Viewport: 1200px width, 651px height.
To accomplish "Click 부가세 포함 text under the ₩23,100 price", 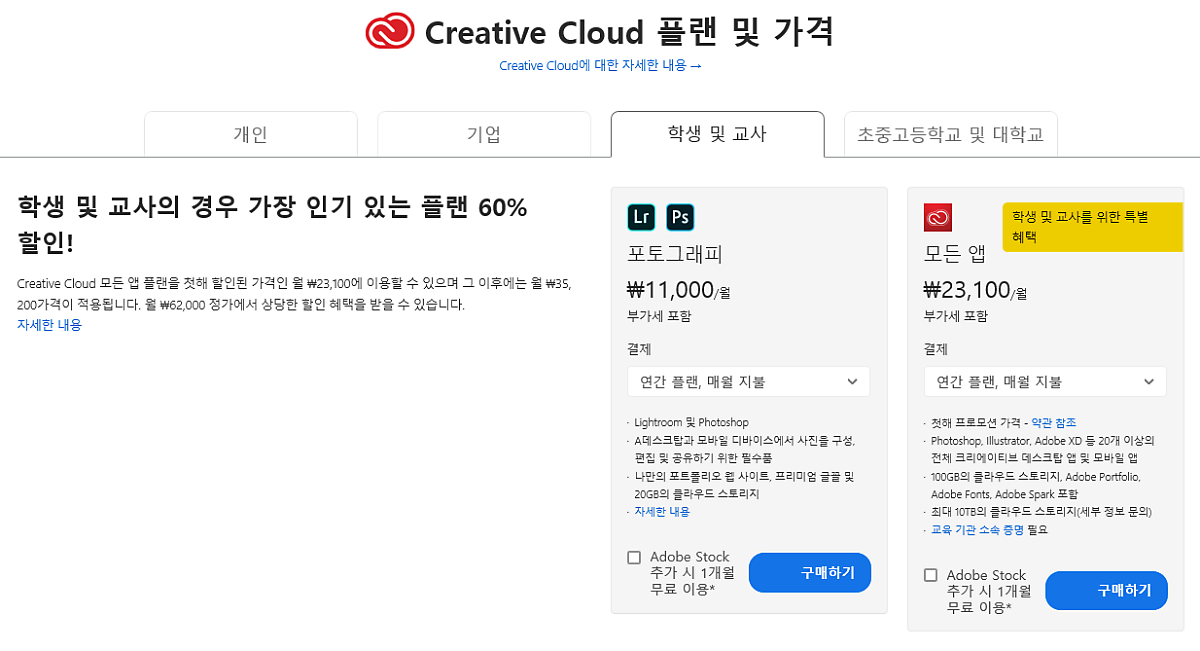I will click(x=955, y=316).
